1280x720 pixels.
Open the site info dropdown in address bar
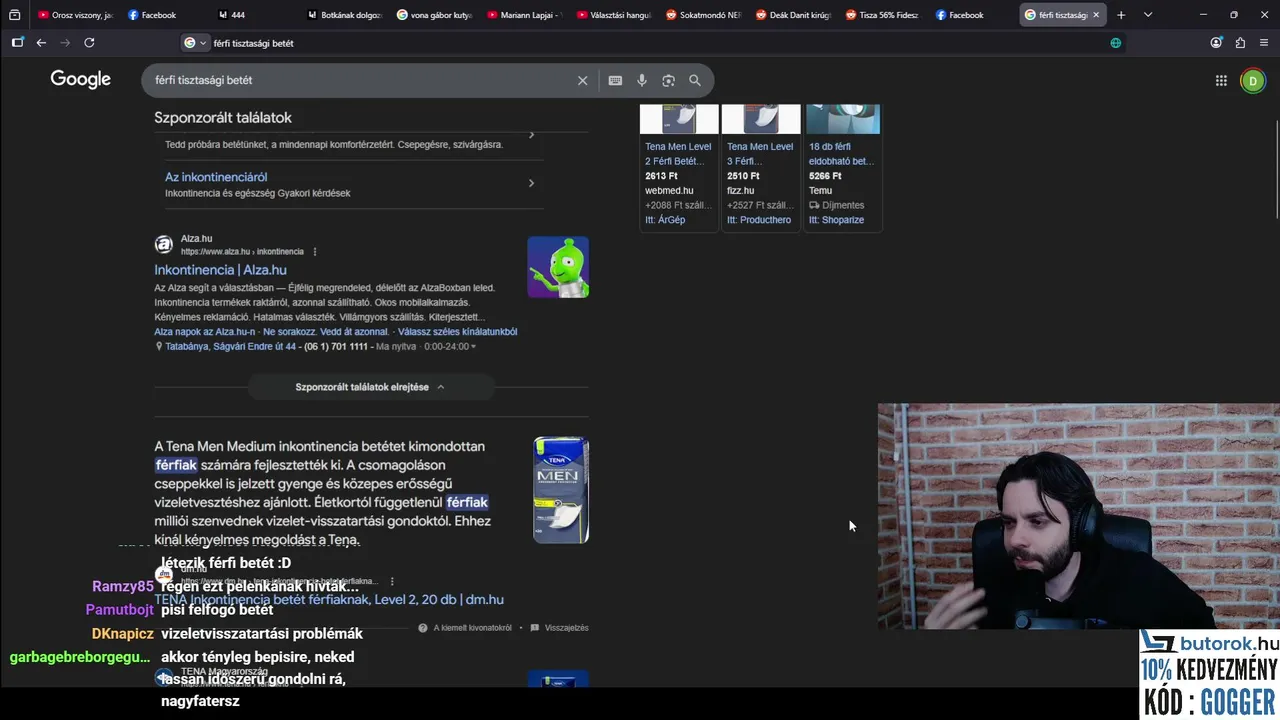[195, 43]
